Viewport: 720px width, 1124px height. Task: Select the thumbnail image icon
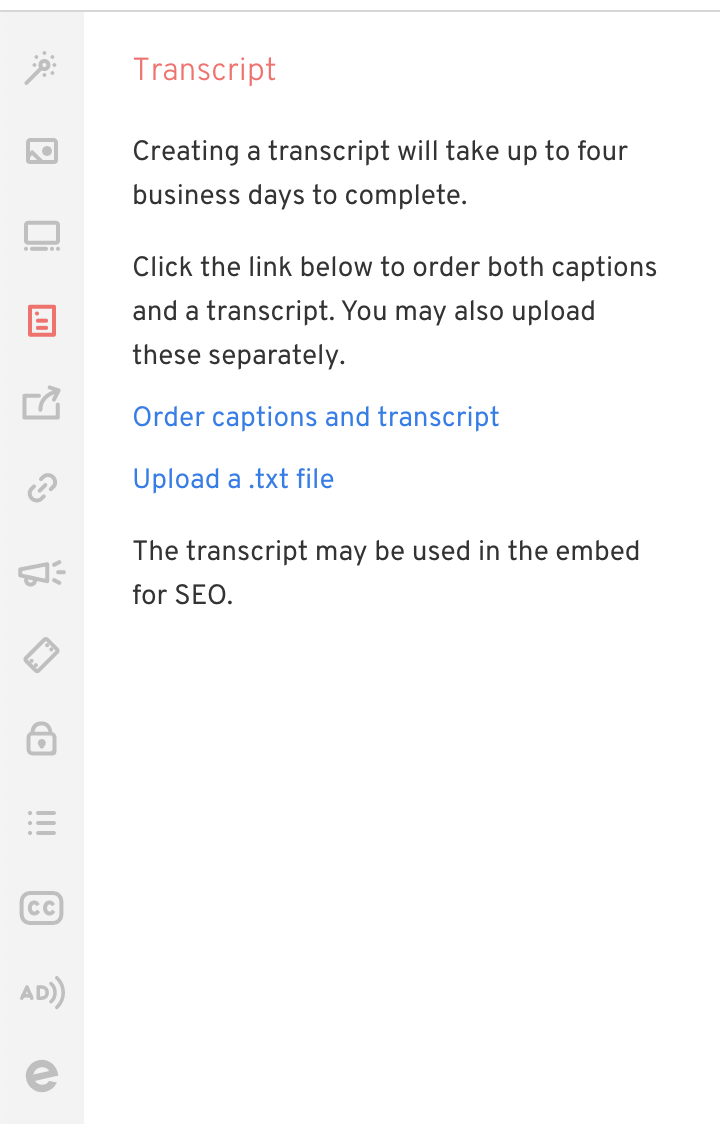coord(42,151)
